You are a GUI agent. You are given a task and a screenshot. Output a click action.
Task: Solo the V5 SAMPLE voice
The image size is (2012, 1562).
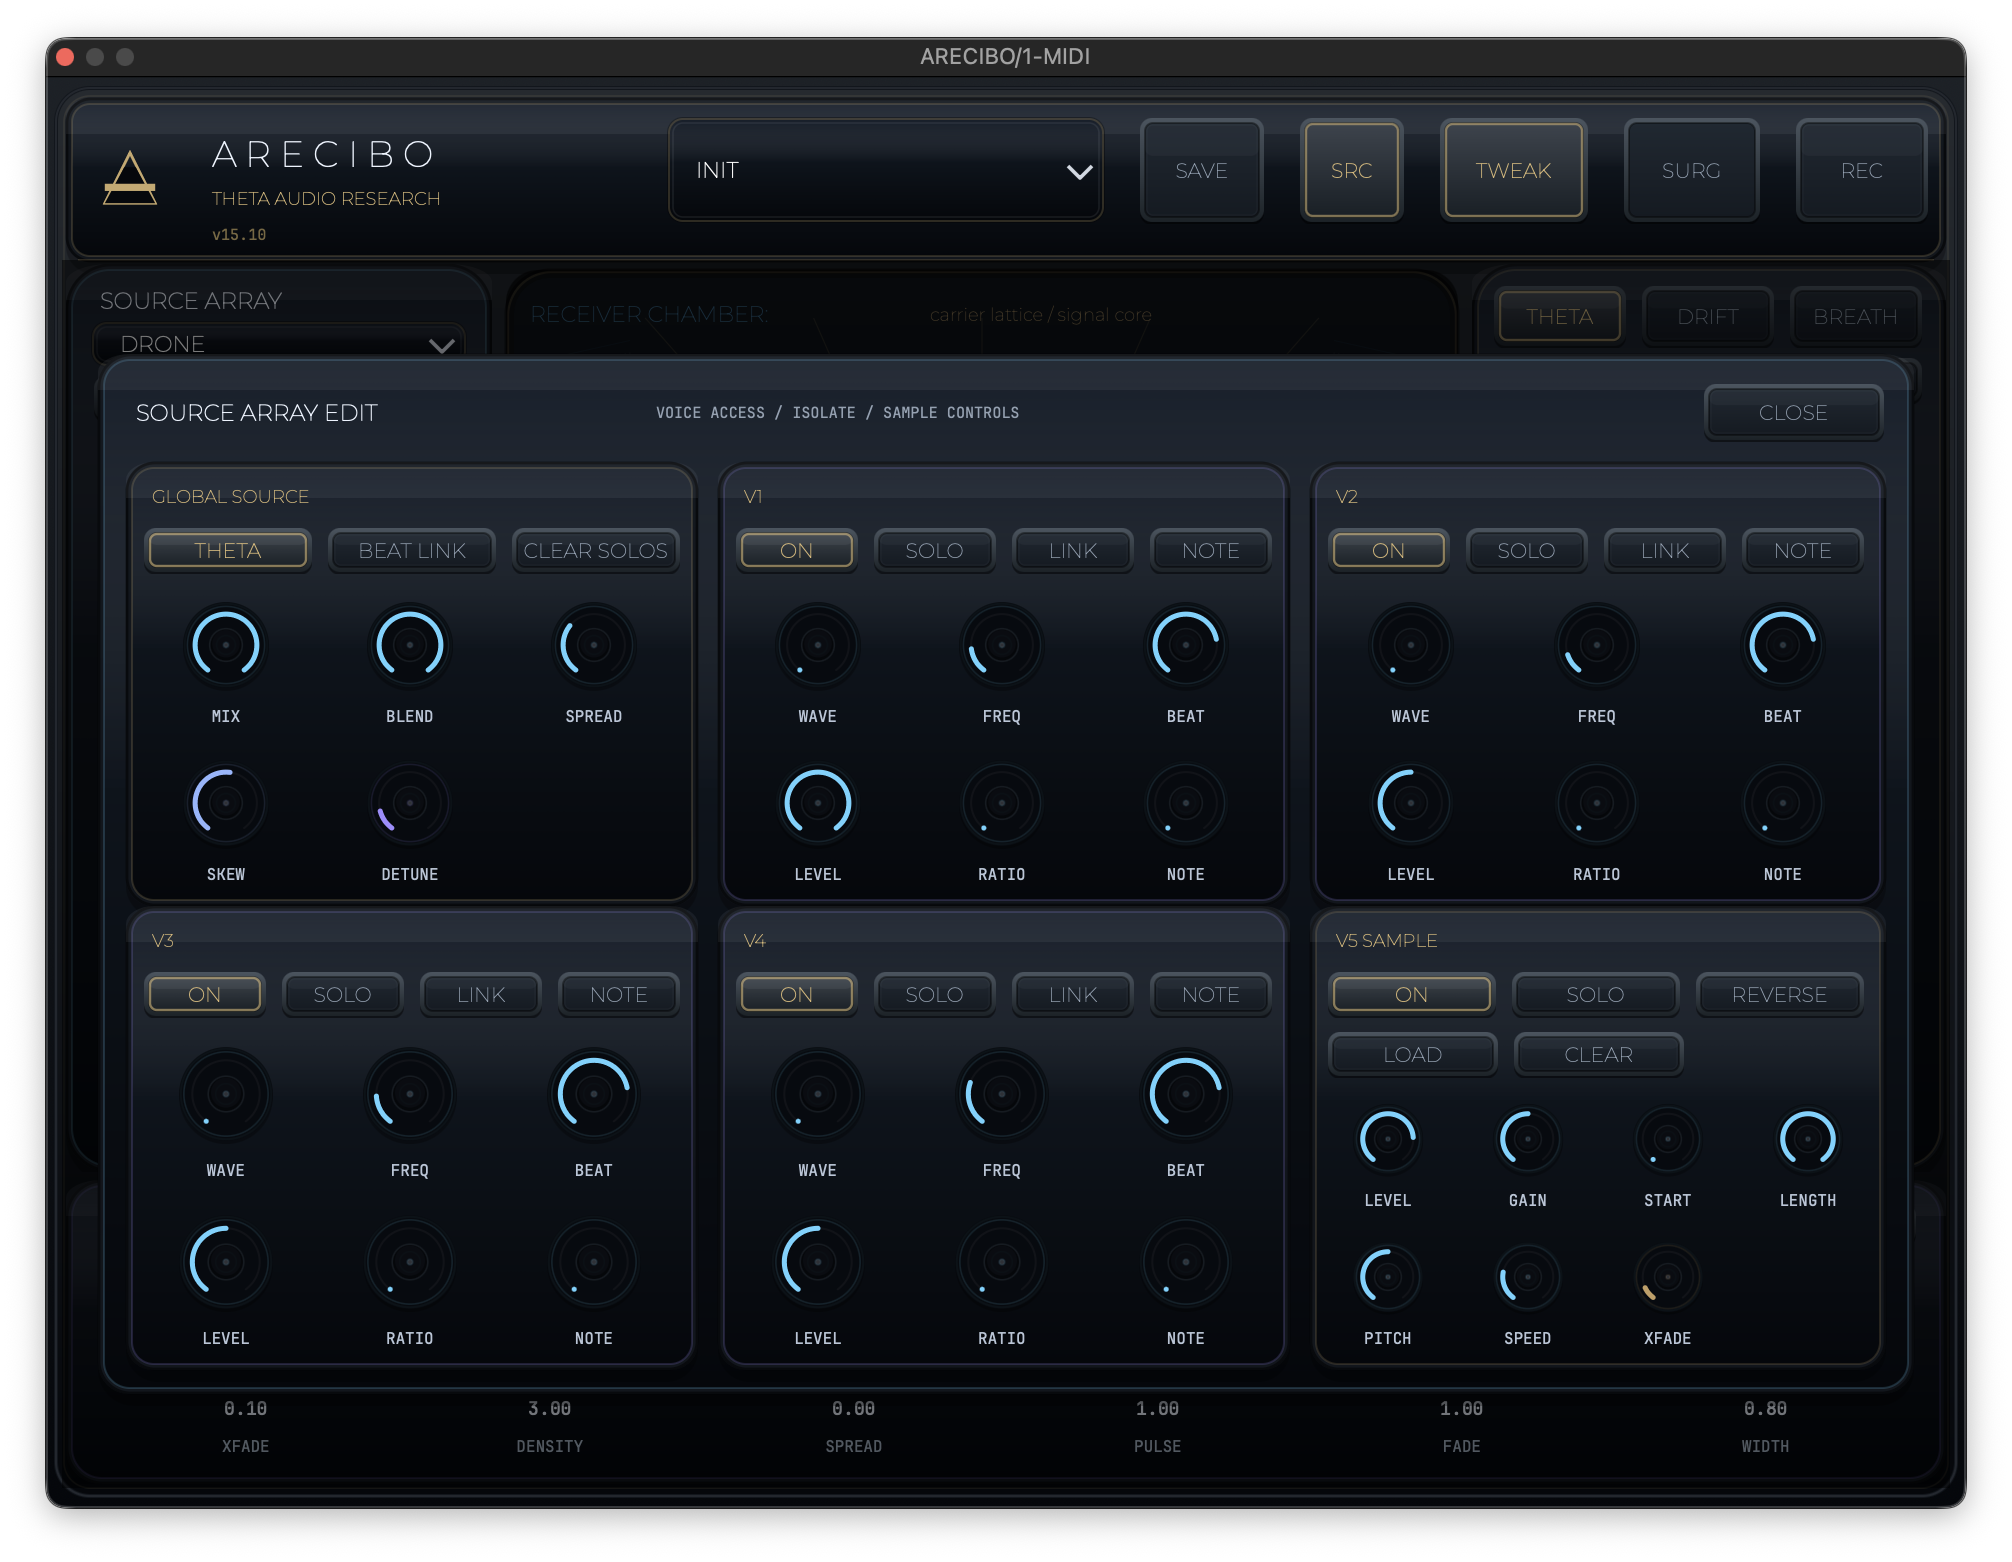(1595, 995)
